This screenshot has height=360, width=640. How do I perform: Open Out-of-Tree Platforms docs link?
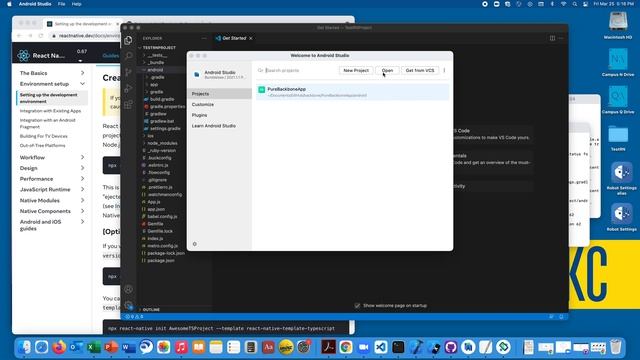(42, 146)
